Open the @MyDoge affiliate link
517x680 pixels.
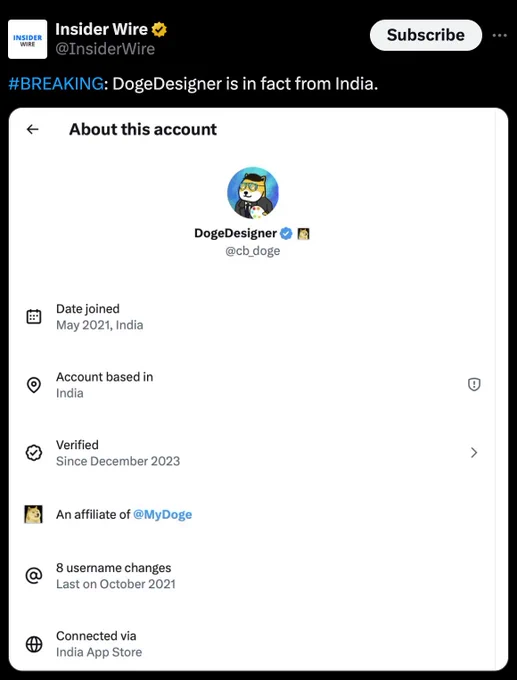pyautogui.click(x=163, y=514)
